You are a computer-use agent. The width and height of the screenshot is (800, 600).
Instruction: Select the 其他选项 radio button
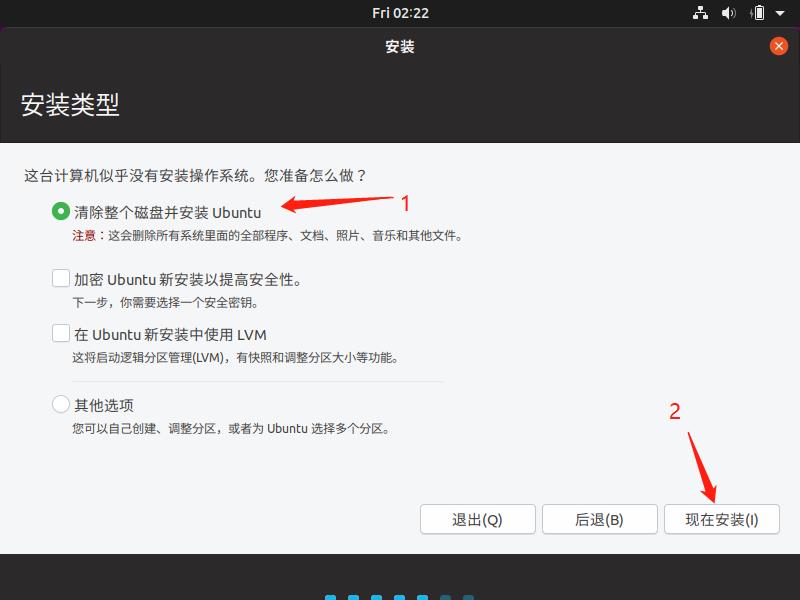[x=61, y=404]
